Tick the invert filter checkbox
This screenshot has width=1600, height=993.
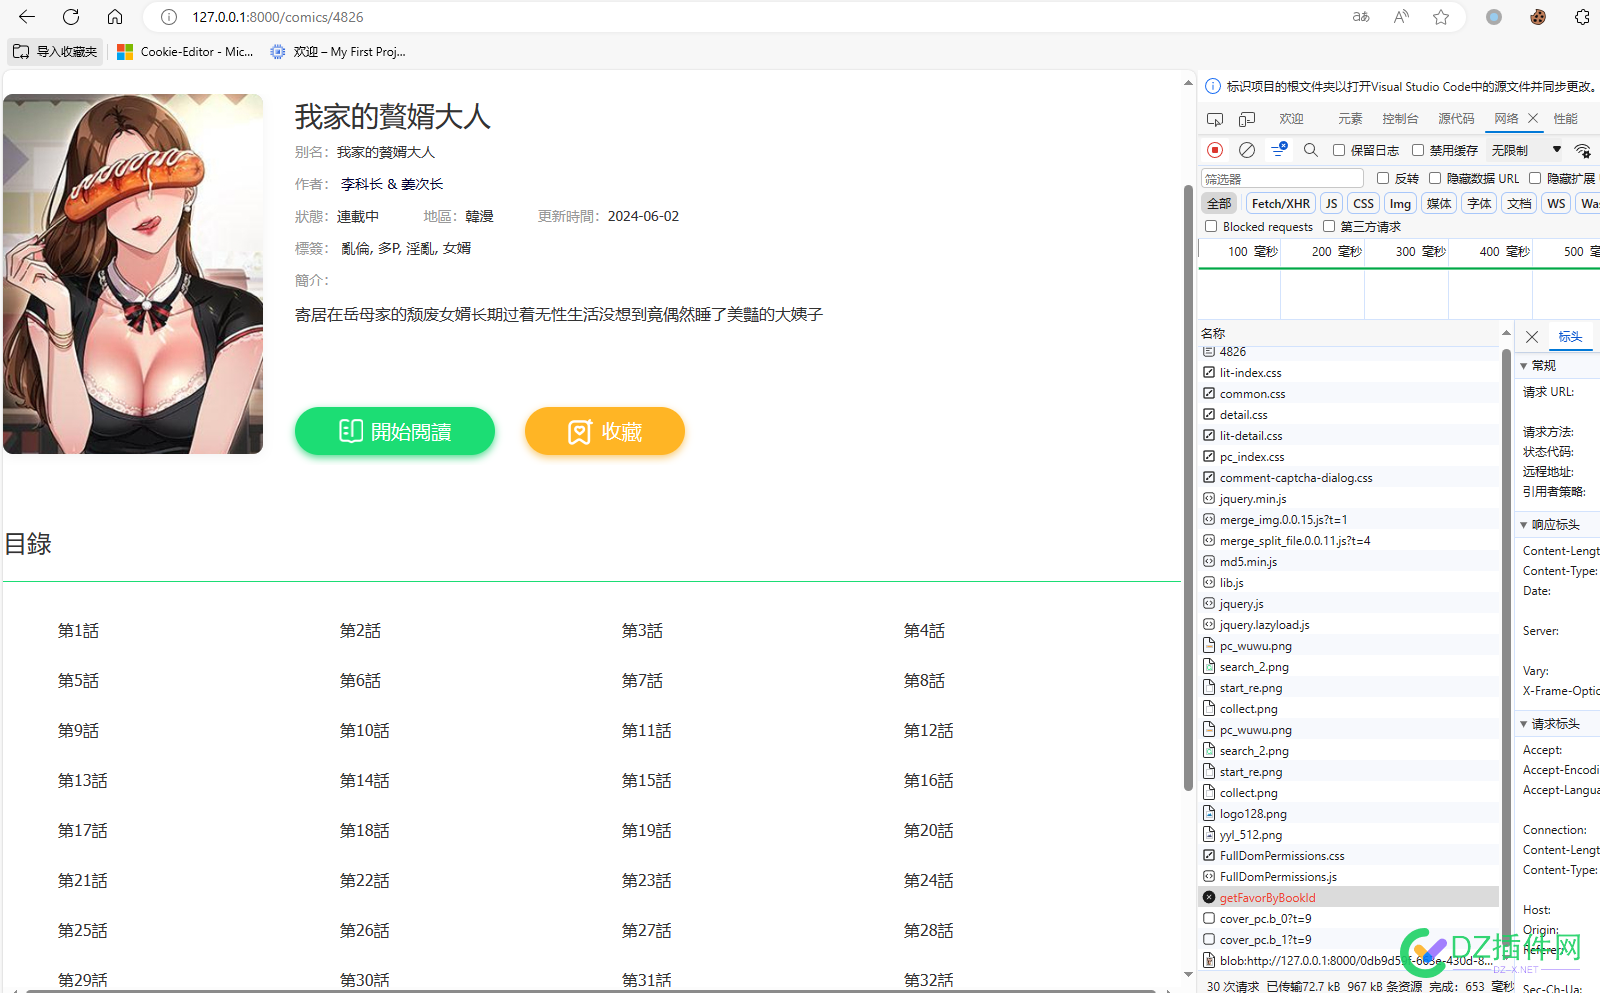(1383, 178)
